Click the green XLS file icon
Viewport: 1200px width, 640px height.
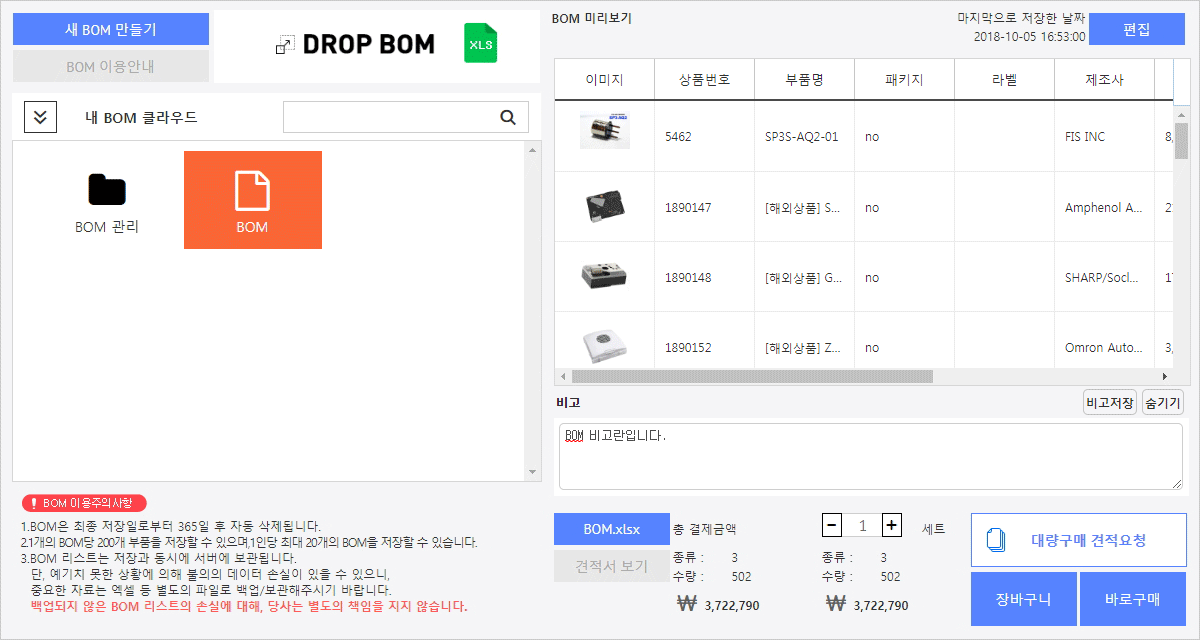pyautogui.click(x=480, y=45)
